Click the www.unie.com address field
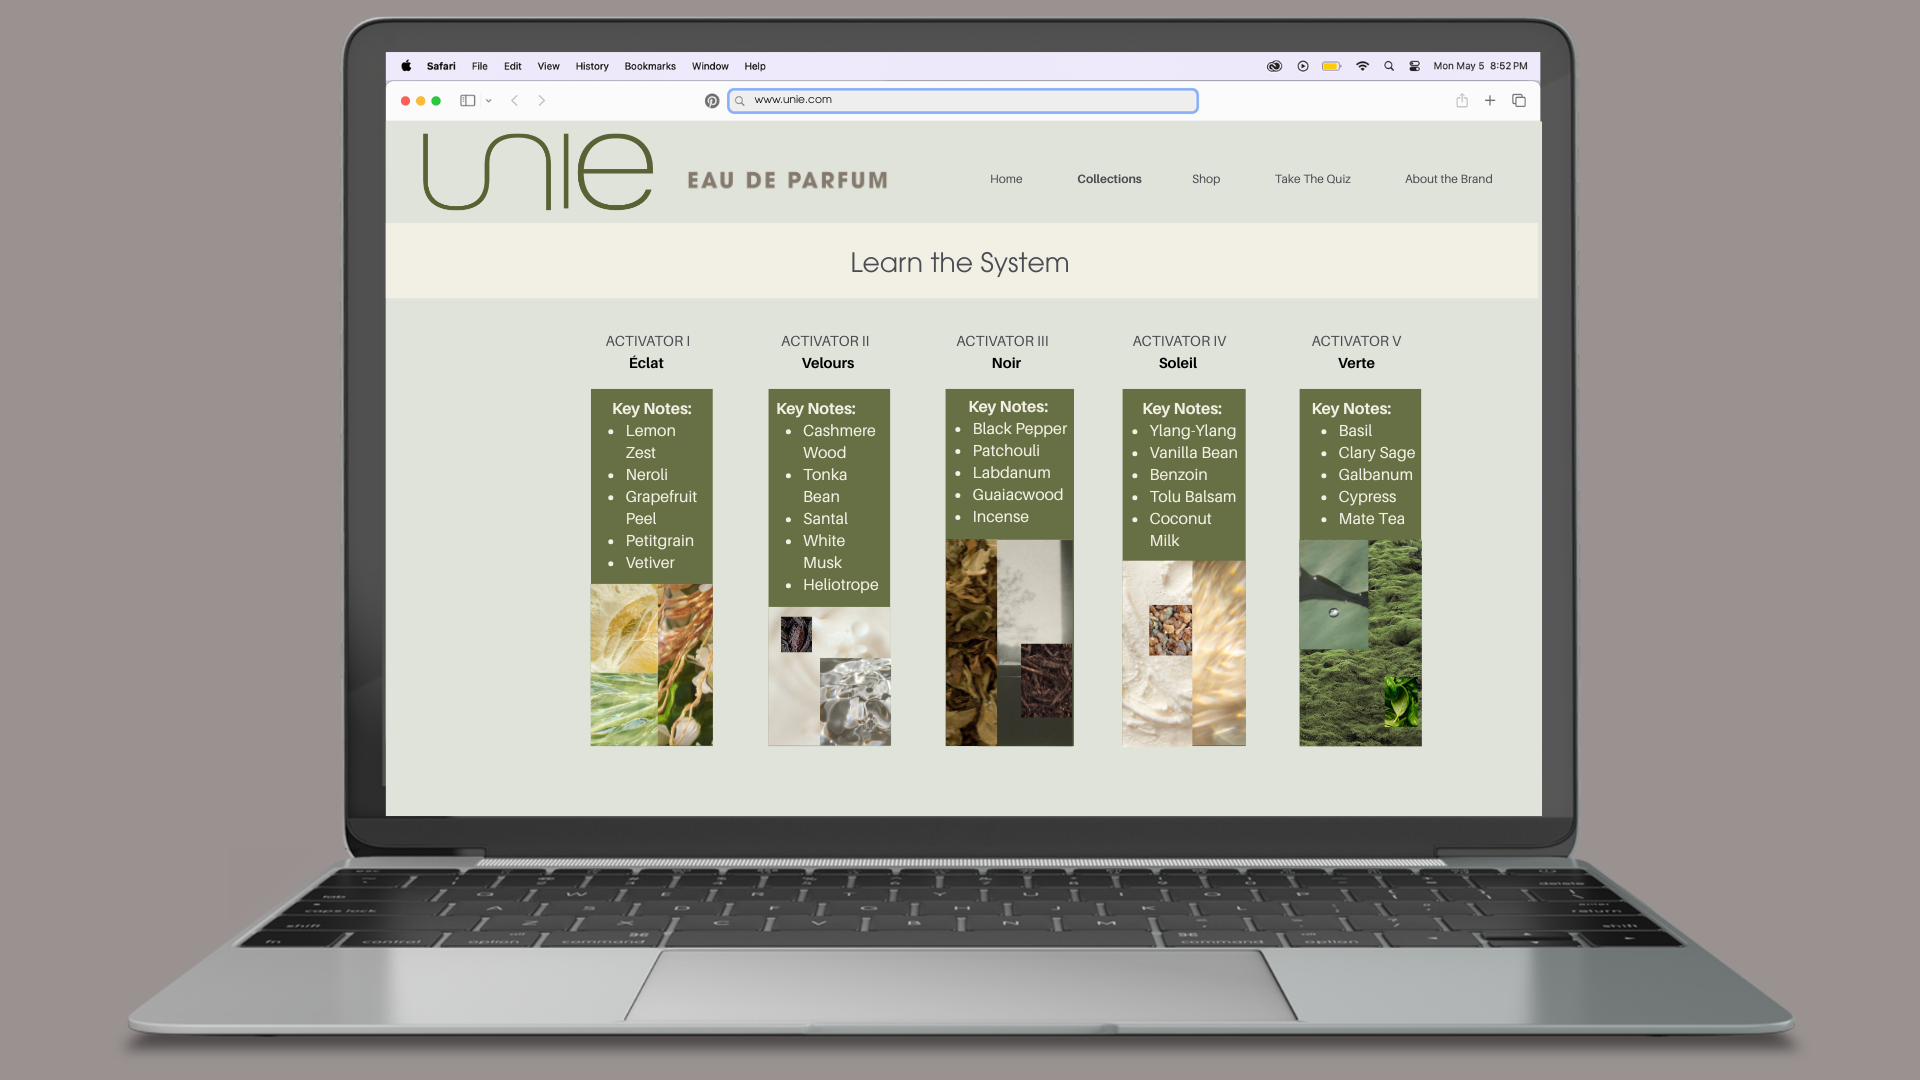 963,100
